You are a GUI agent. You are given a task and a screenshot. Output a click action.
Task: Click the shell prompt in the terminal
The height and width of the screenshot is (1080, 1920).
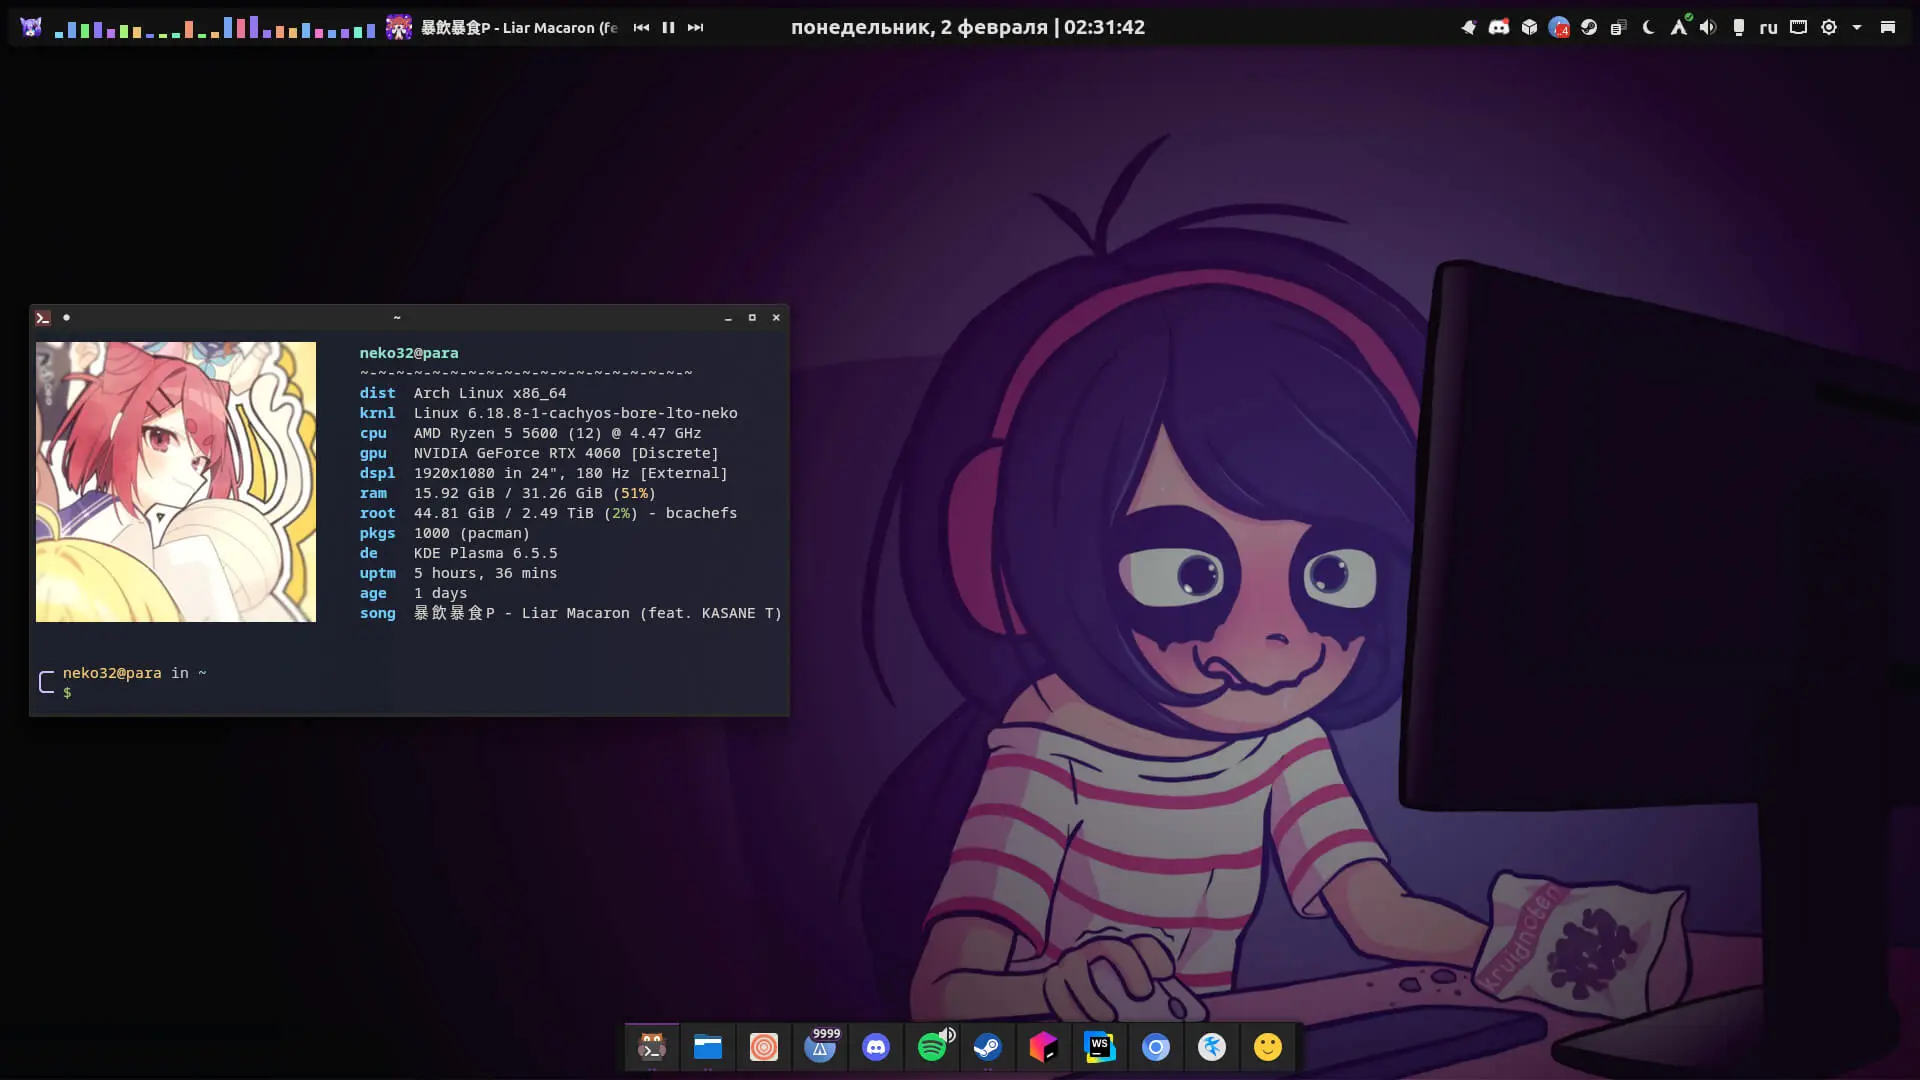[68, 692]
